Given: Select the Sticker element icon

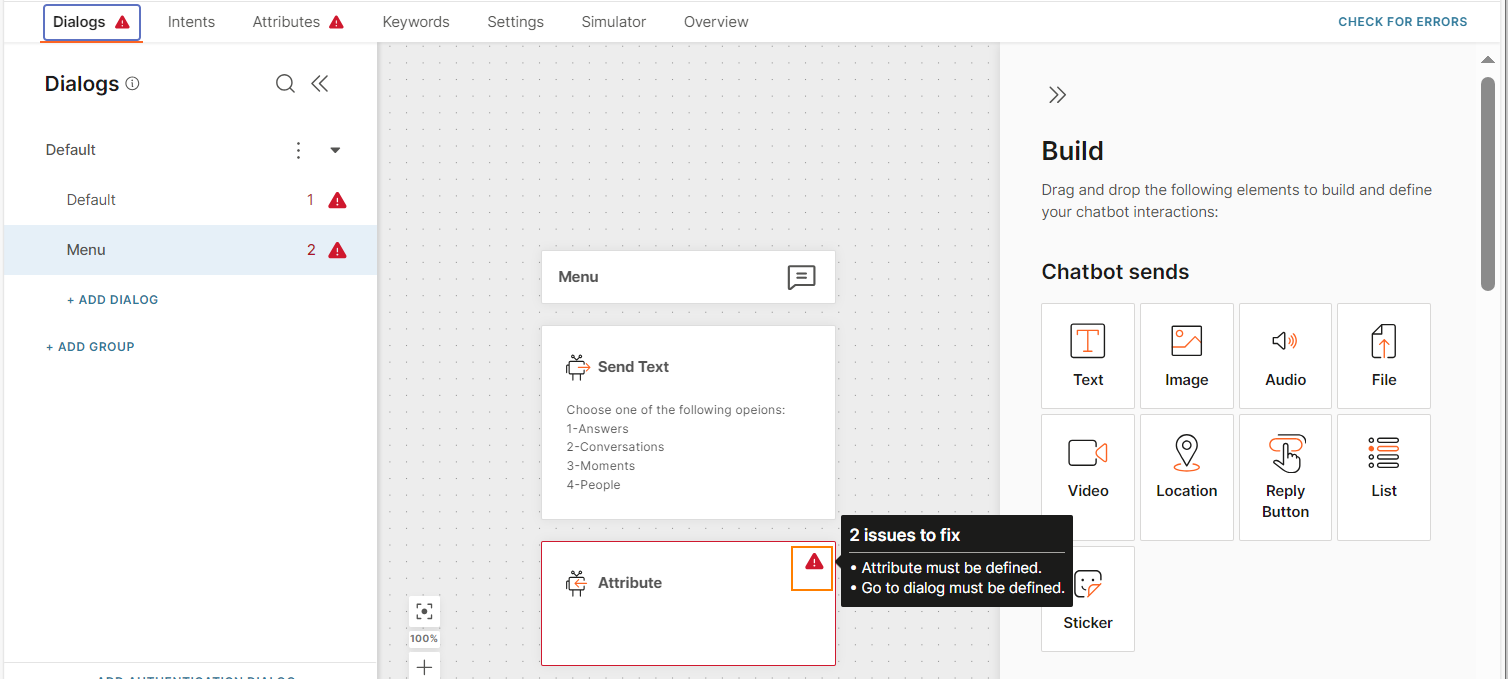Looking at the screenshot, I should pos(1087,585).
